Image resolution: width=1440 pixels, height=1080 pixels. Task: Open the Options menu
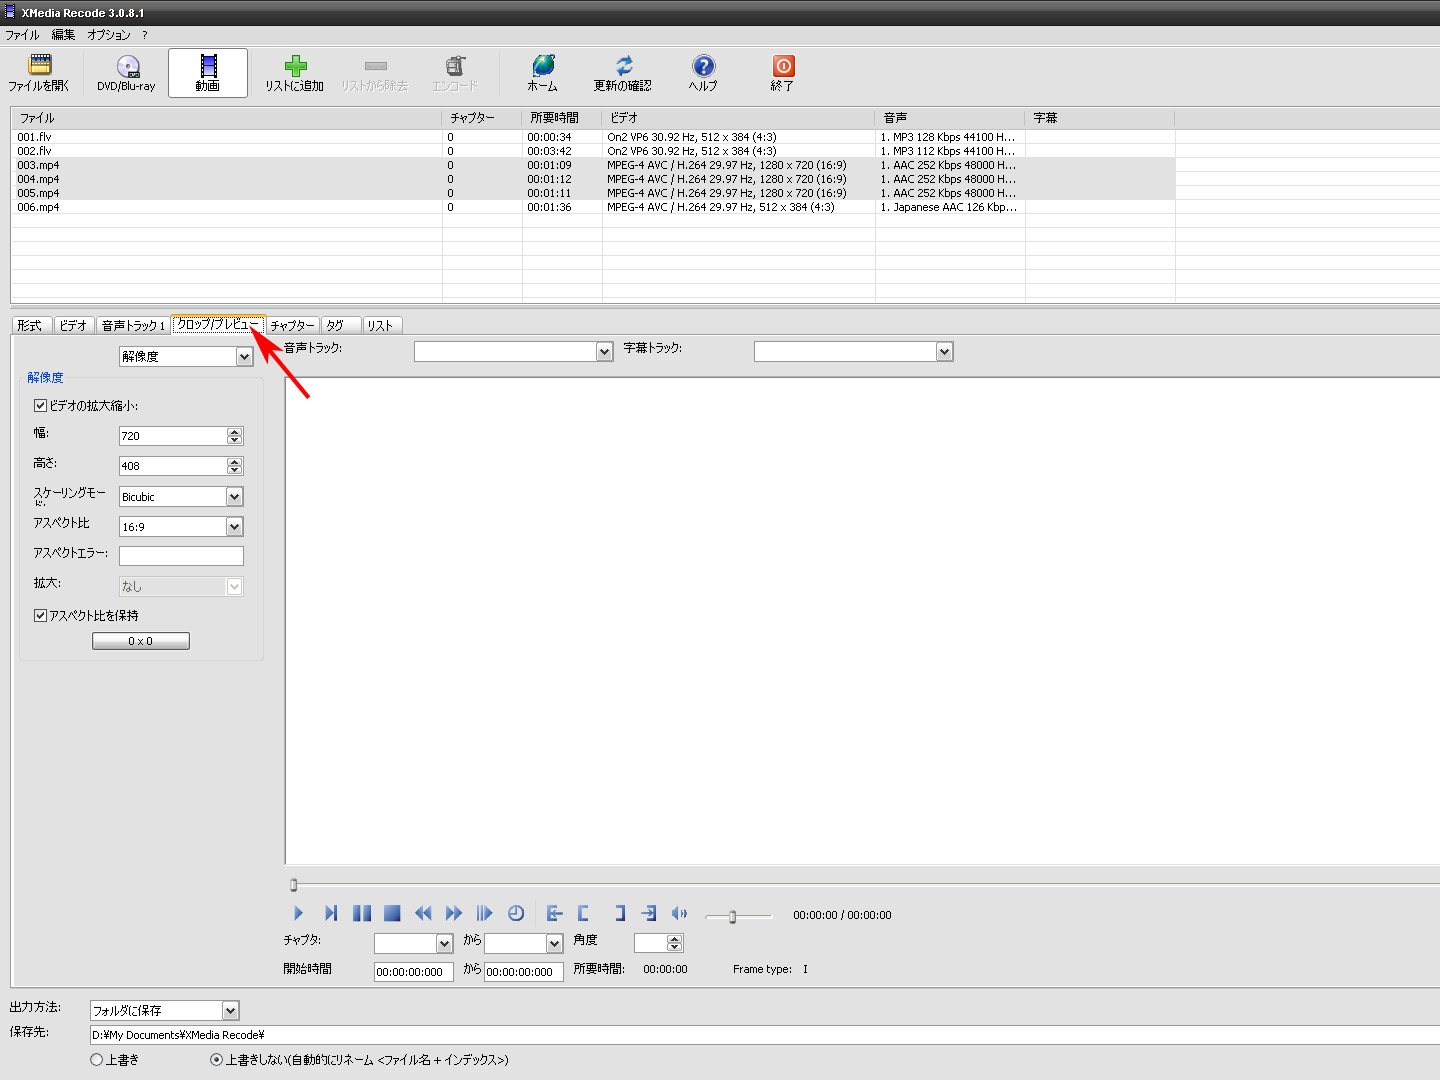click(x=108, y=35)
